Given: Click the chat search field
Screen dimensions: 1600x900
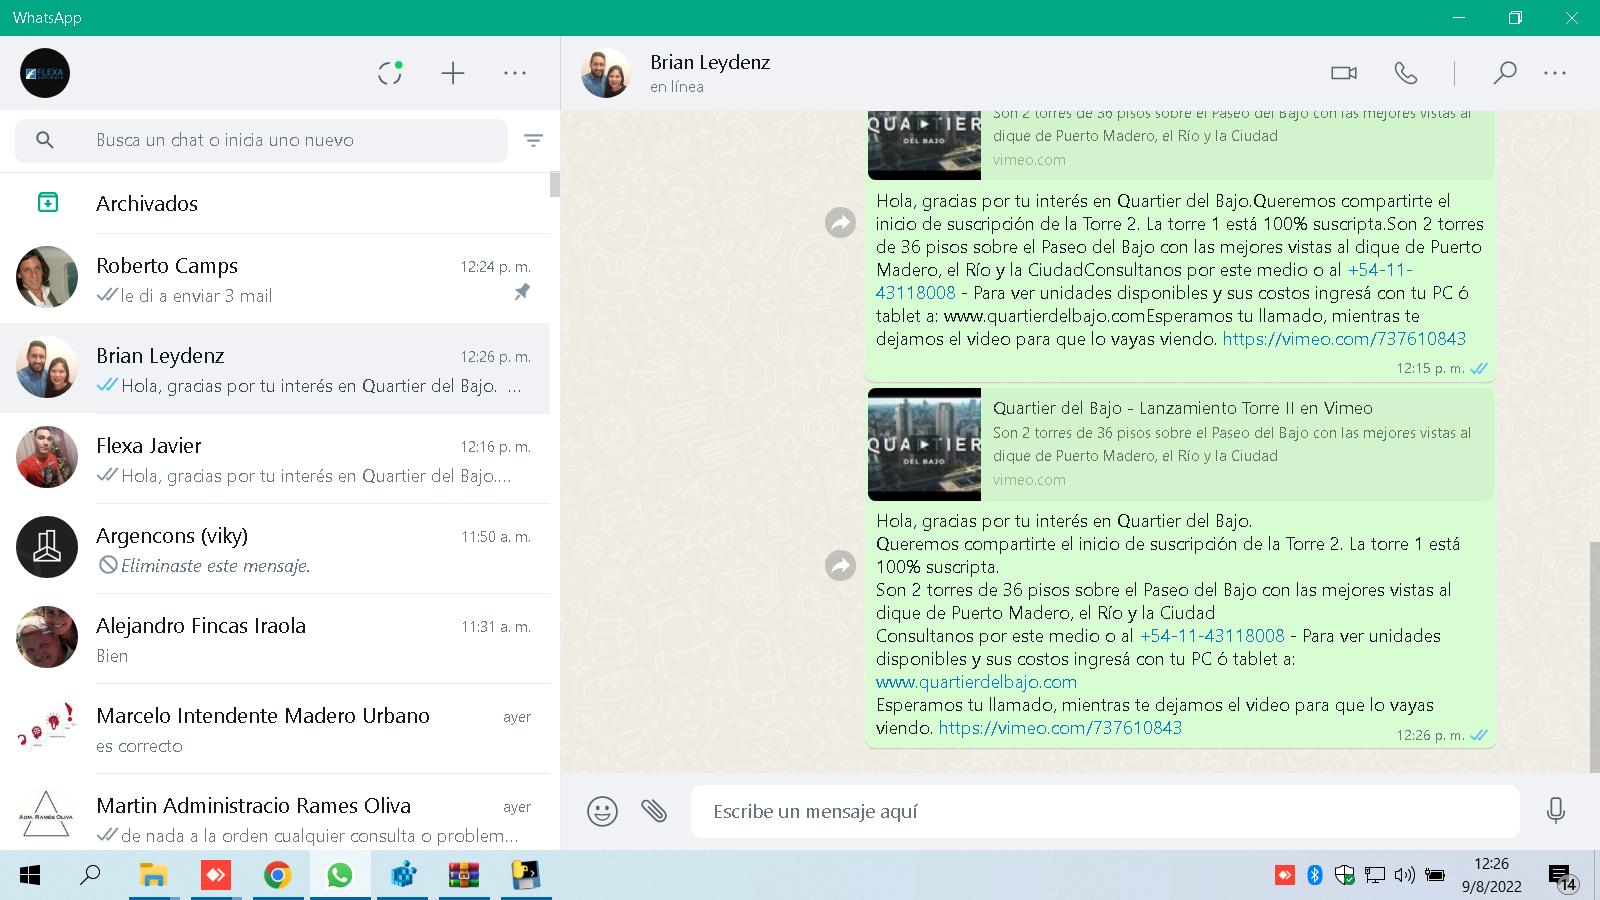Looking at the screenshot, I should 261,140.
